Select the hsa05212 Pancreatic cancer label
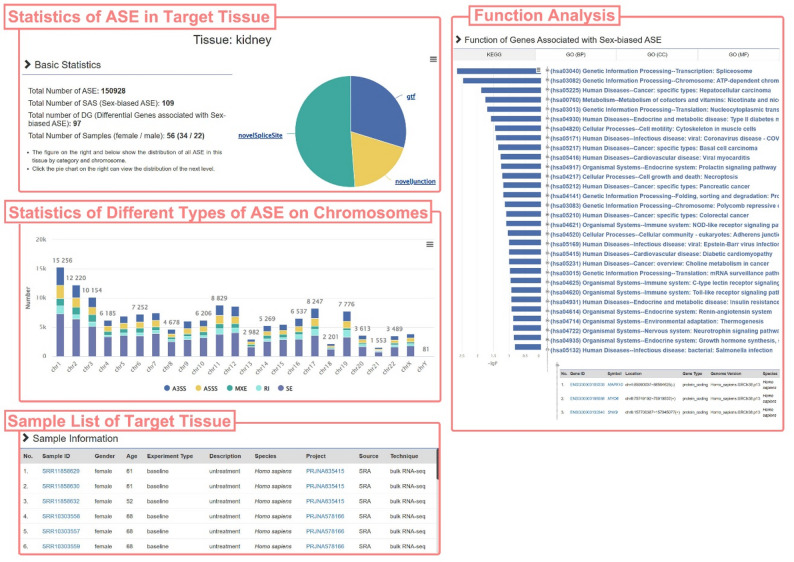The height and width of the screenshot is (562, 794). [x=650, y=186]
